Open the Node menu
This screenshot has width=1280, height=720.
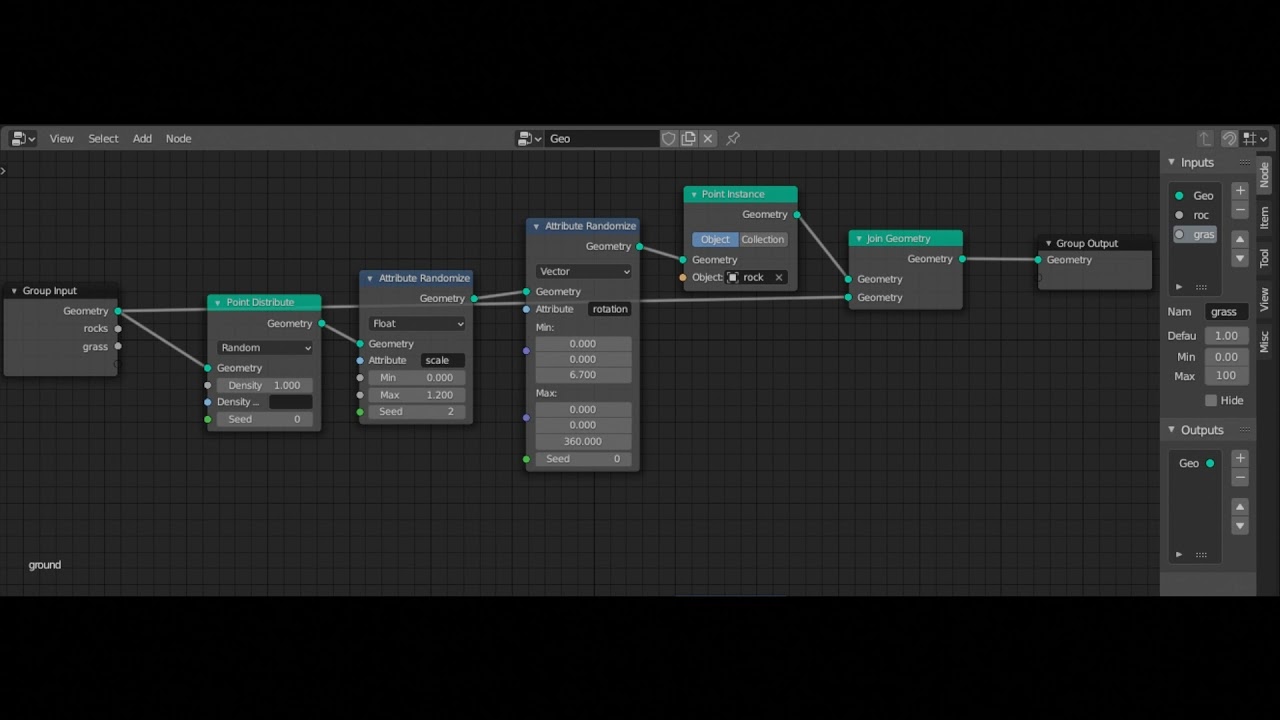tap(178, 139)
